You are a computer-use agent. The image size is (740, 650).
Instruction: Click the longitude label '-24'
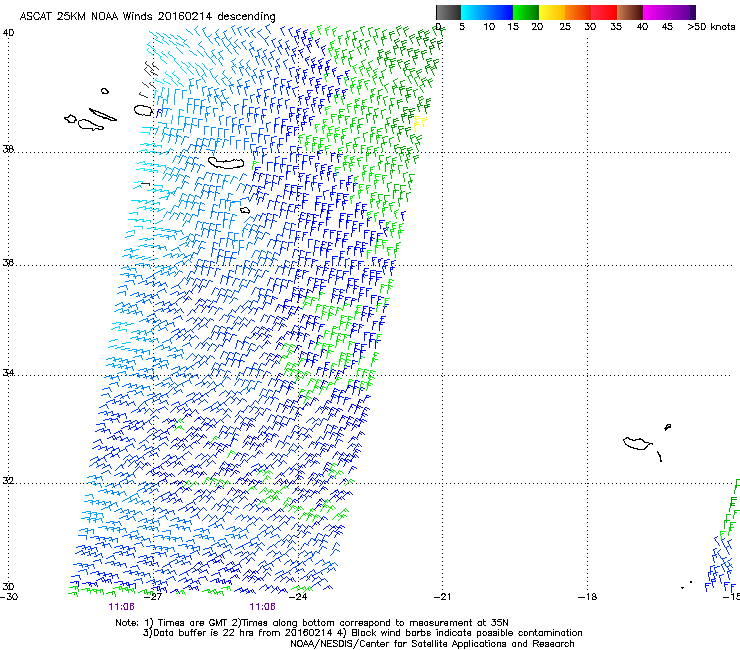298,597
